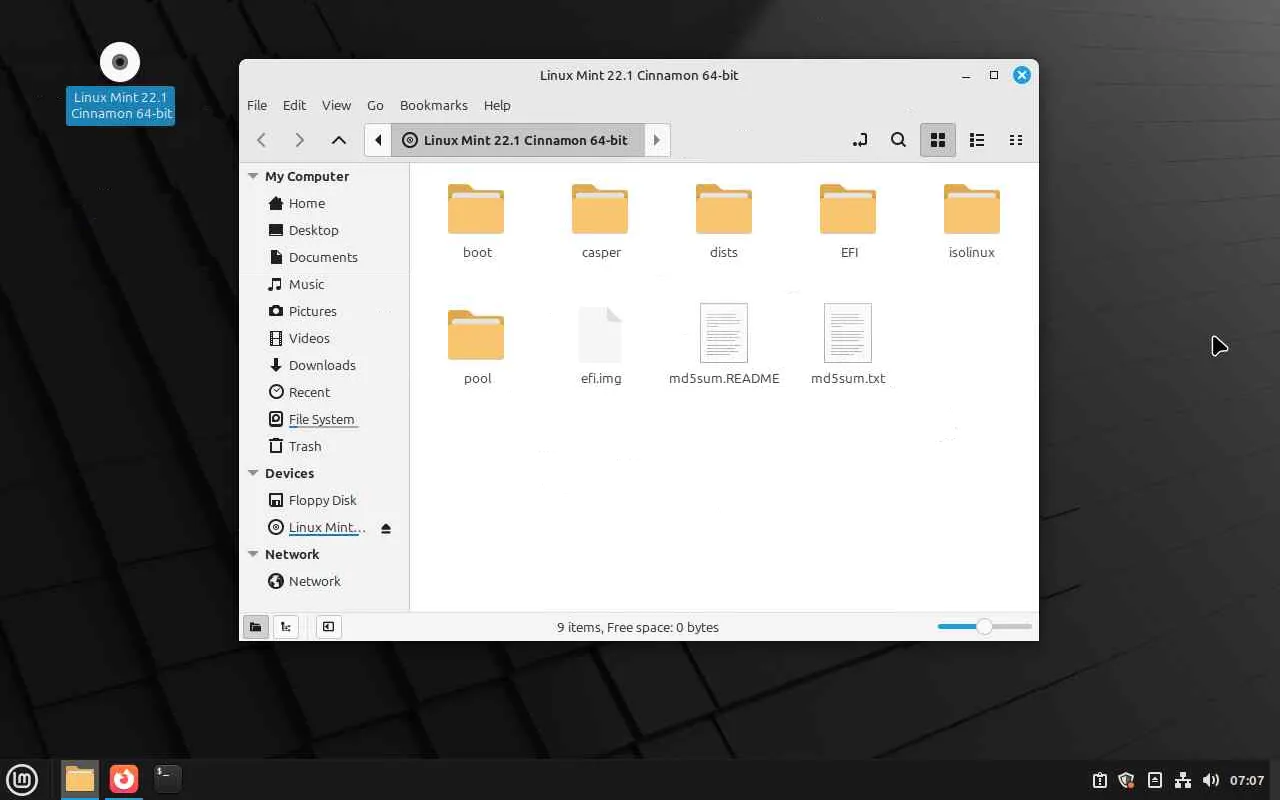Open the File menu
Image resolution: width=1280 pixels, height=800 pixels.
click(x=257, y=105)
